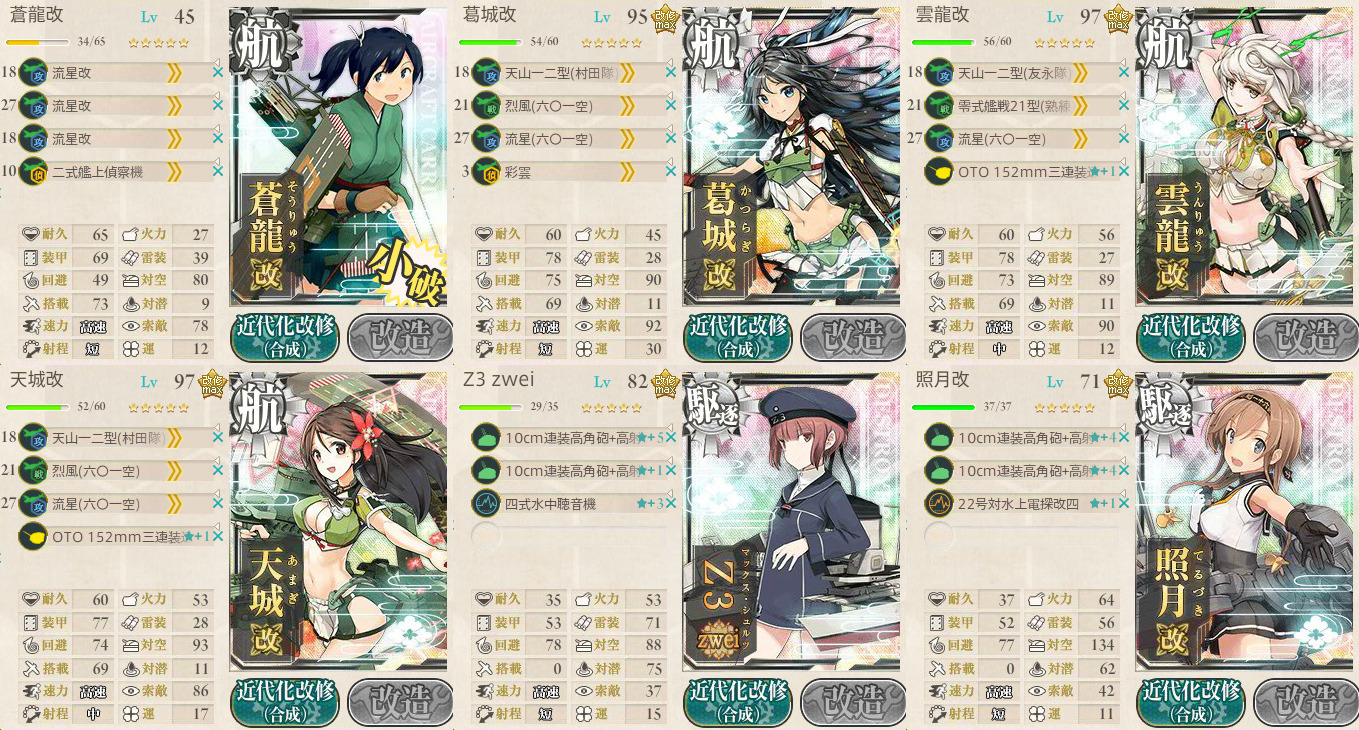
Task: Click the 彩雲 recon plane icon on 葛城改
Action: [x=487, y=171]
